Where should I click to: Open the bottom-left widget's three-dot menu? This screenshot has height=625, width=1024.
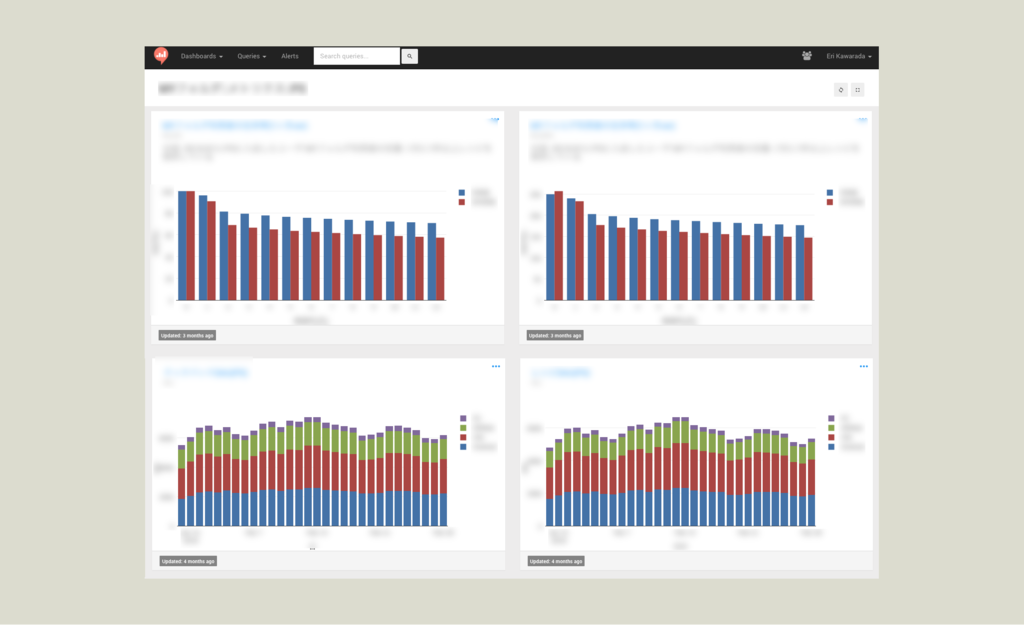pyautogui.click(x=496, y=366)
